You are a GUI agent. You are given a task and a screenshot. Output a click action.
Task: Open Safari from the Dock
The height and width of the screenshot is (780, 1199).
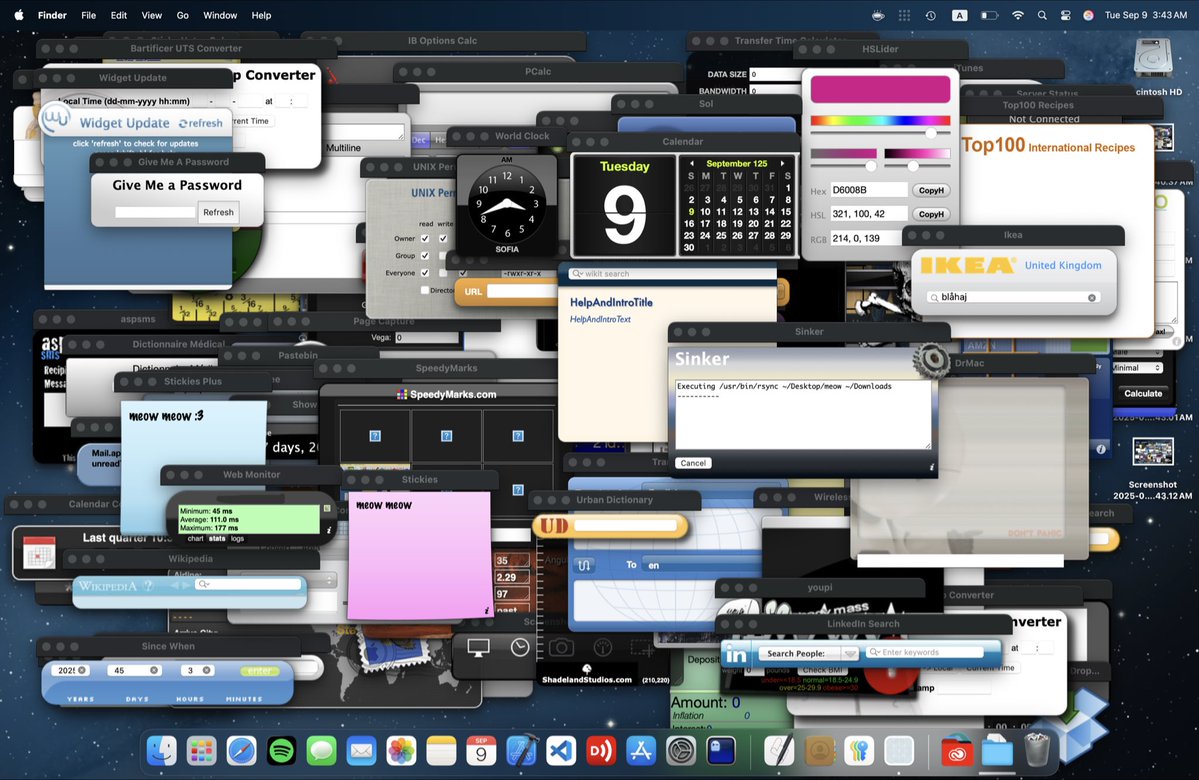242,751
